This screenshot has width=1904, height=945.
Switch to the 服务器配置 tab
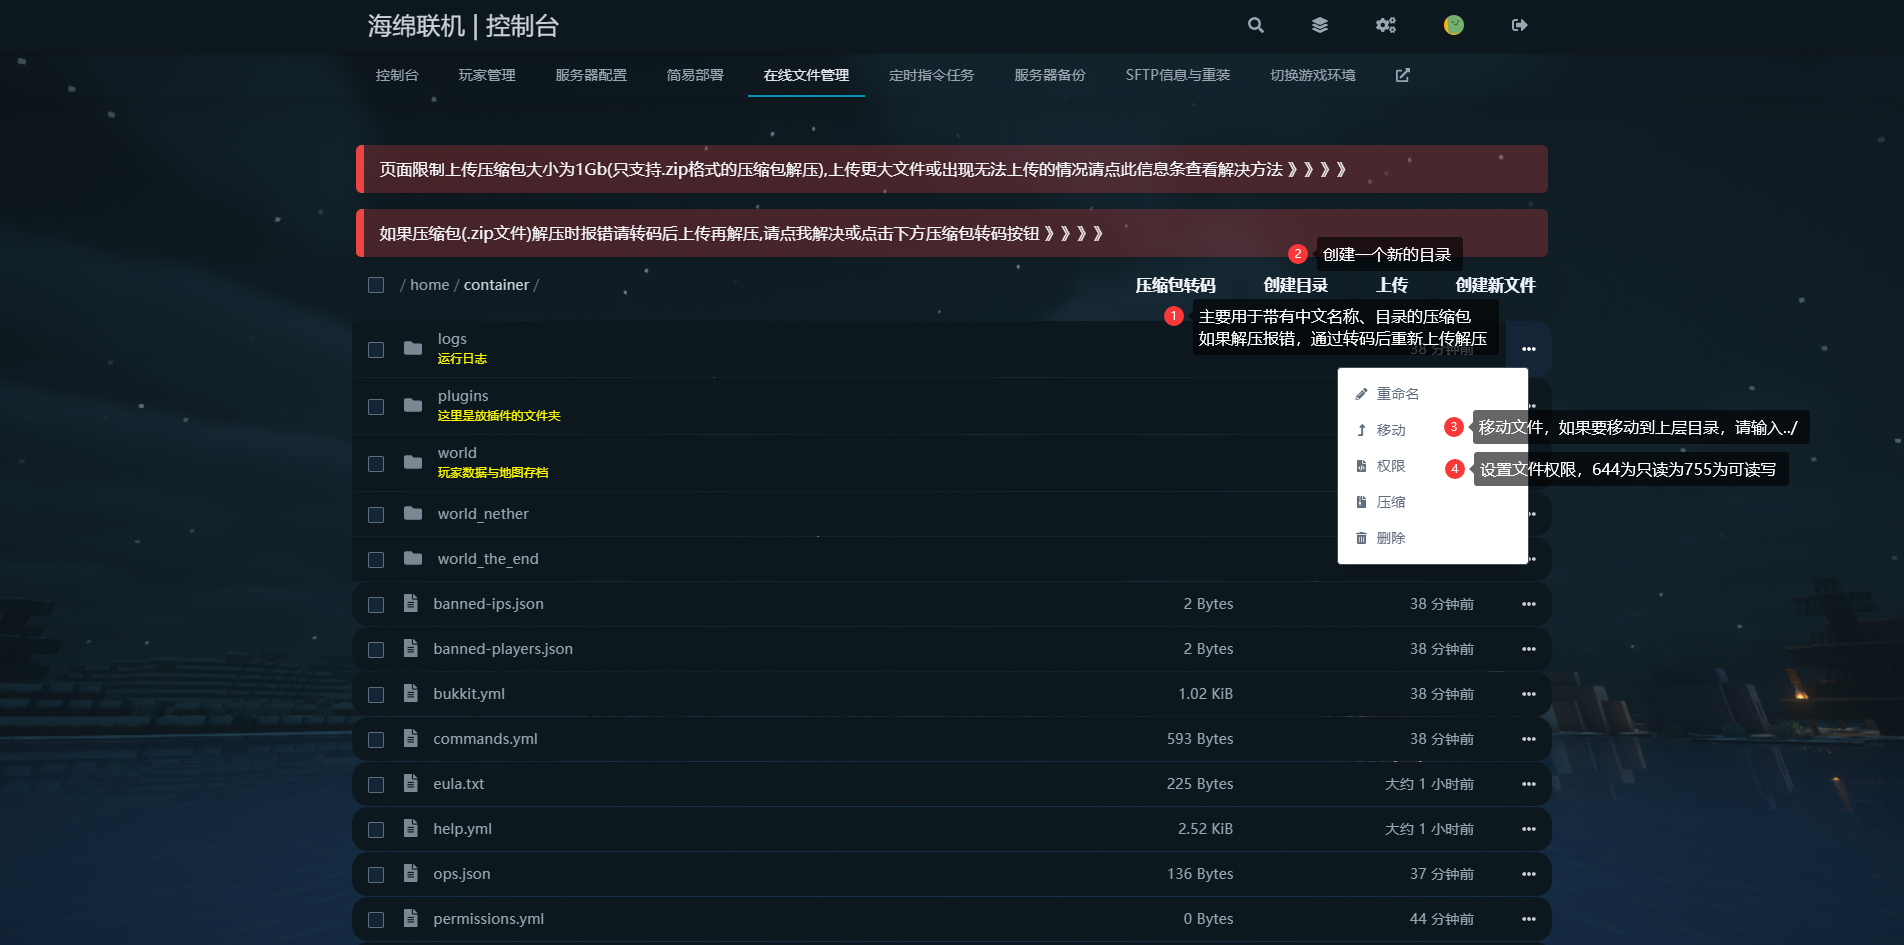pos(591,75)
